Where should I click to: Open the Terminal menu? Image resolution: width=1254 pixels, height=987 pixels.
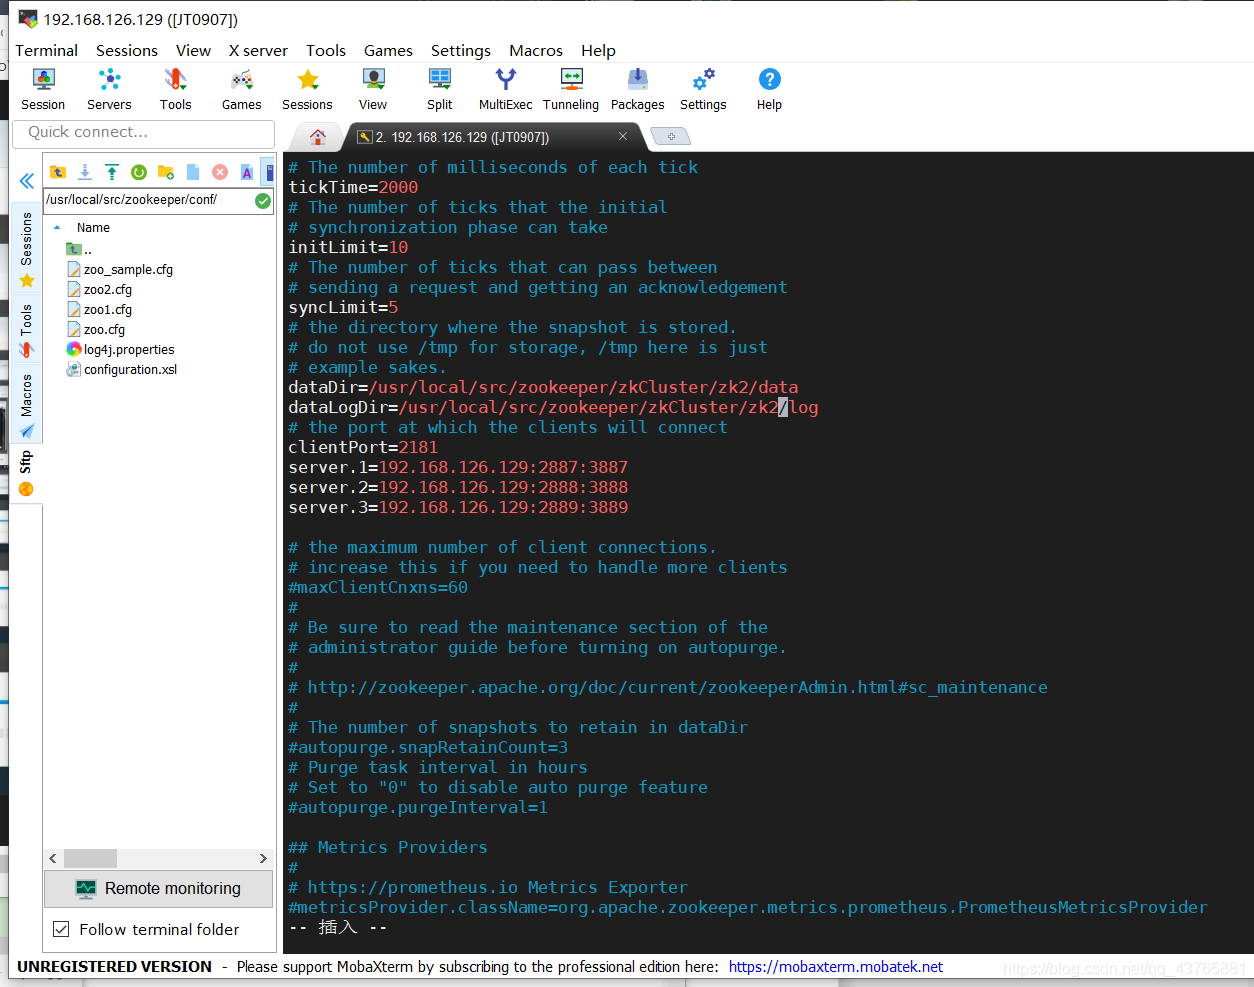(x=46, y=50)
